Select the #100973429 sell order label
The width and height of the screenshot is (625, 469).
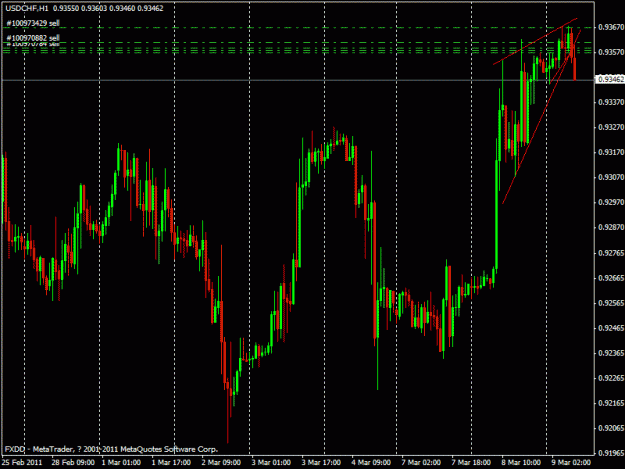(33, 23)
